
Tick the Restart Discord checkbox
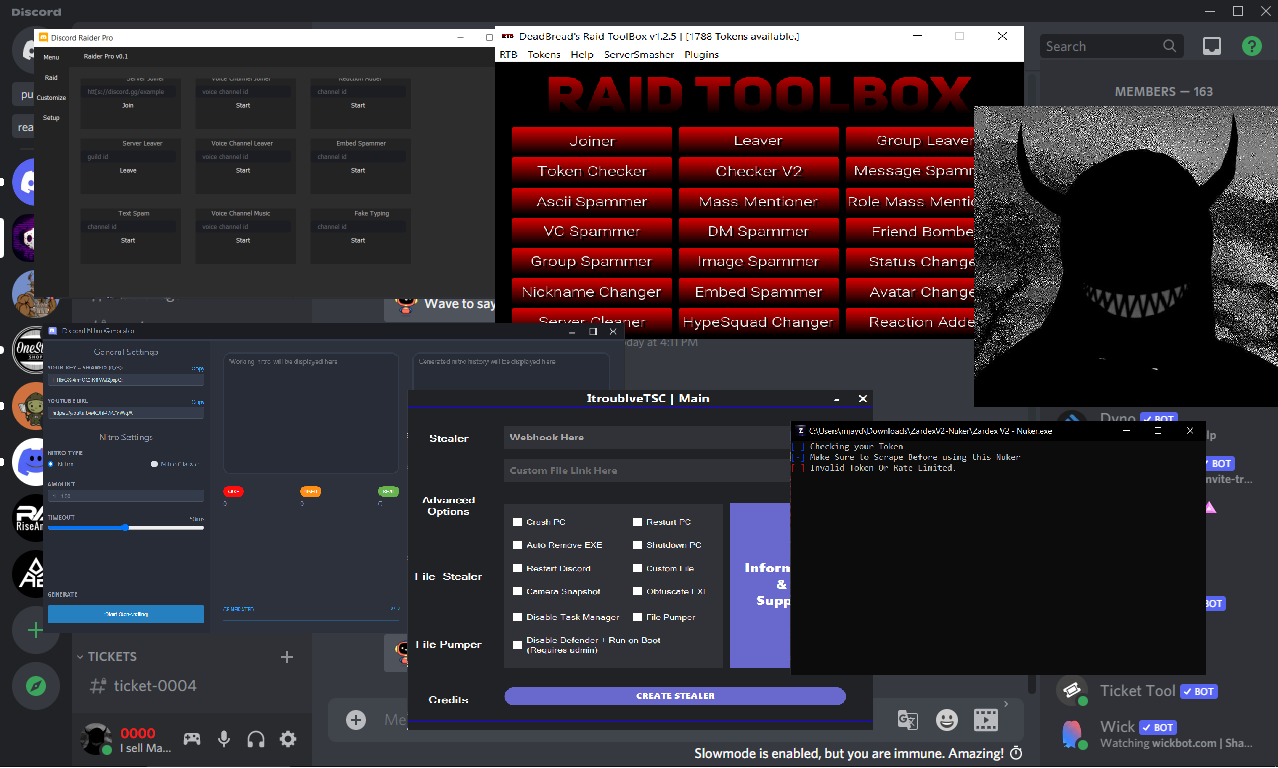pos(517,568)
